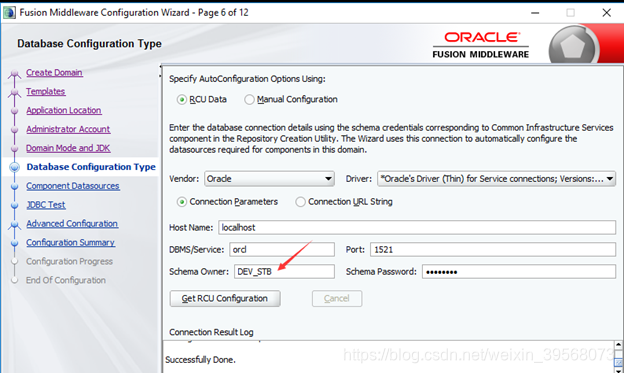Select the RCU Data radio button
The height and width of the screenshot is (373, 624).
coord(182,100)
